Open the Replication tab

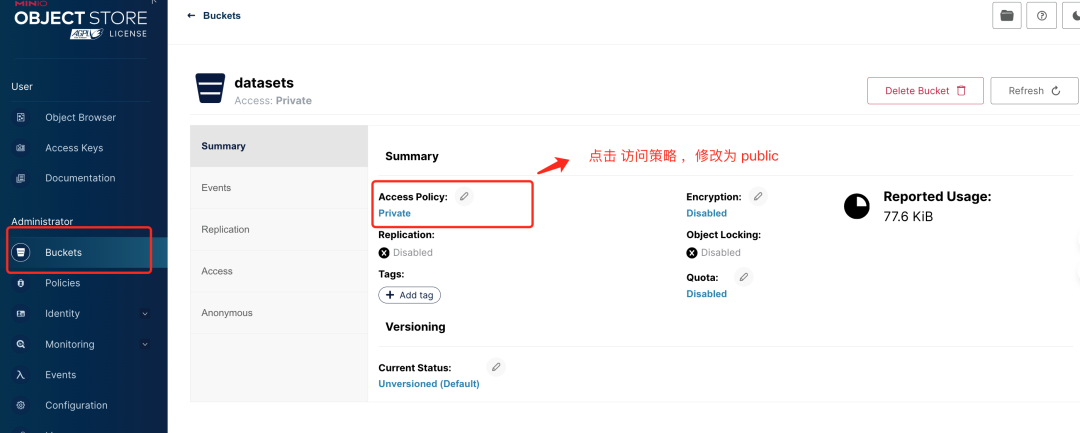pyautogui.click(x=225, y=230)
